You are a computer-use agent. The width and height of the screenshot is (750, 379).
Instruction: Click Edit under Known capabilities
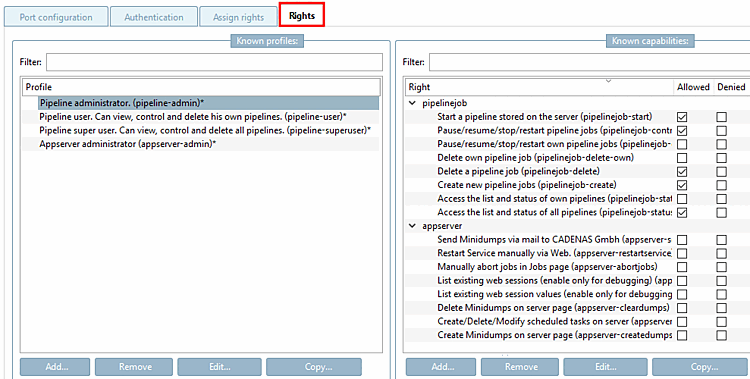coord(606,367)
